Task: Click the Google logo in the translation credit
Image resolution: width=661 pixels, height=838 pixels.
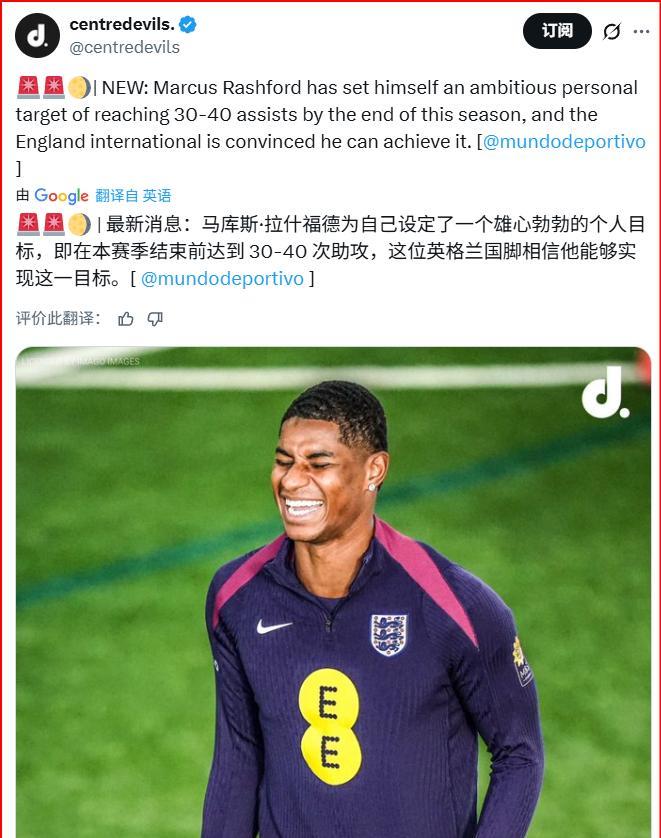Action: tap(61, 196)
